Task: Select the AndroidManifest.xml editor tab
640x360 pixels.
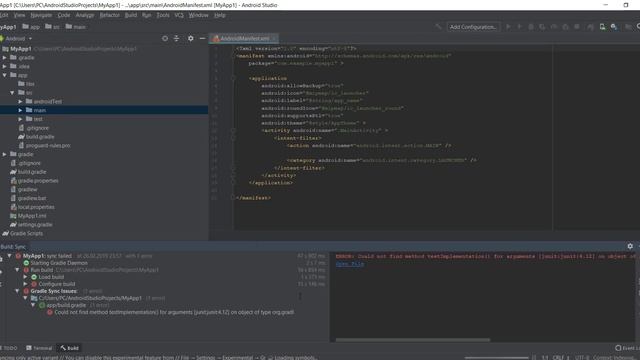Action: tap(244, 39)
